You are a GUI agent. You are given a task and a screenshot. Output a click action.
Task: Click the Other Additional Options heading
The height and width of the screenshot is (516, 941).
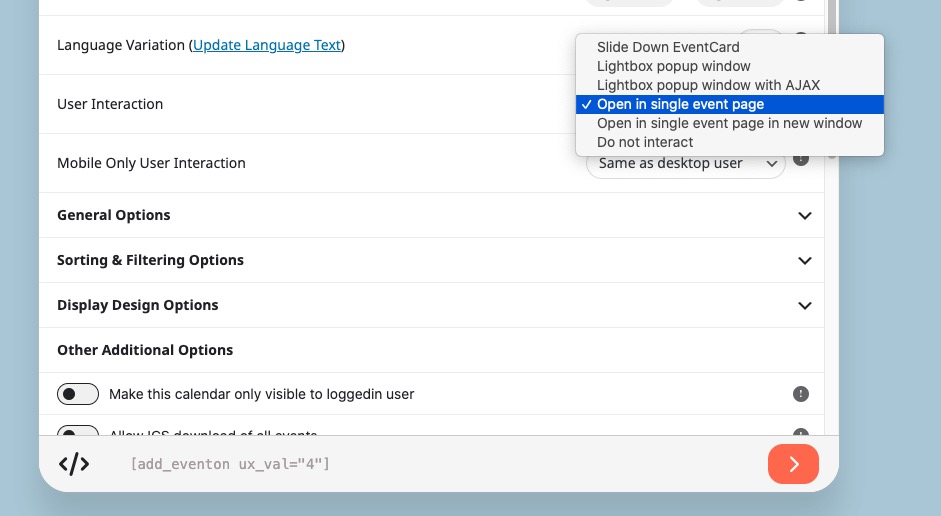click(x=145, y=350)
